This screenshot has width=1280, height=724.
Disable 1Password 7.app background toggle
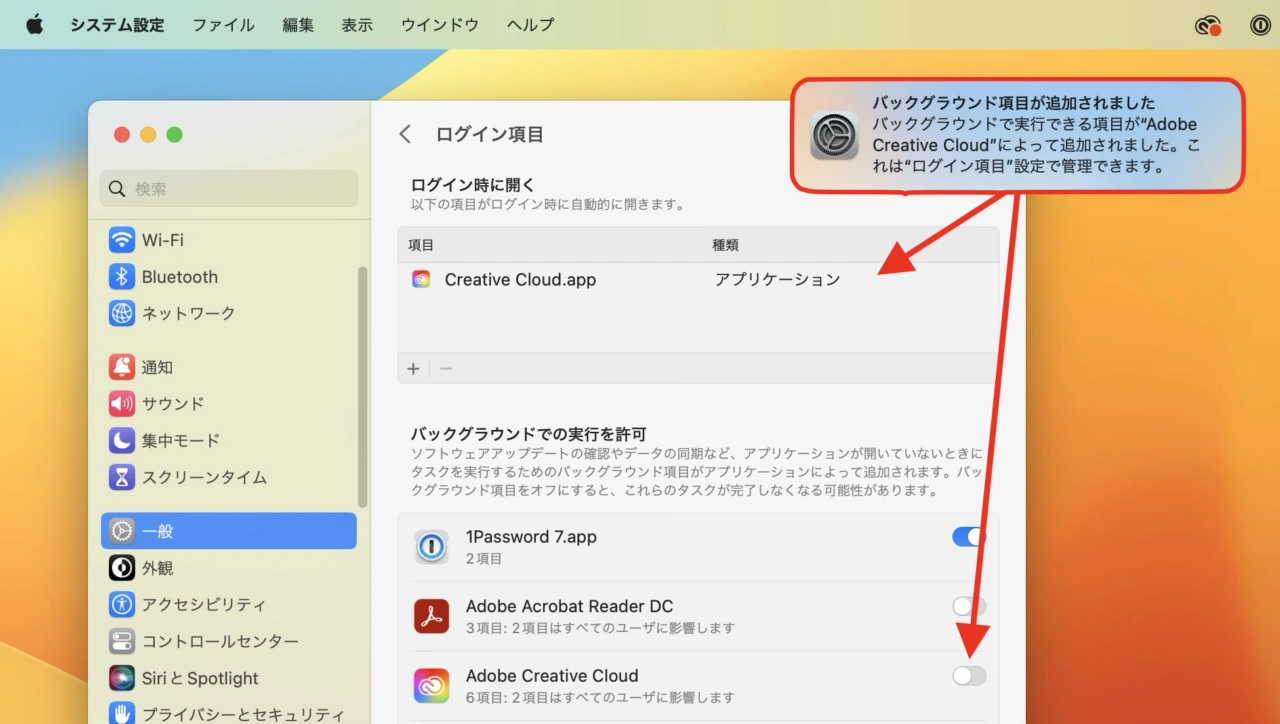tap(968, 537)
